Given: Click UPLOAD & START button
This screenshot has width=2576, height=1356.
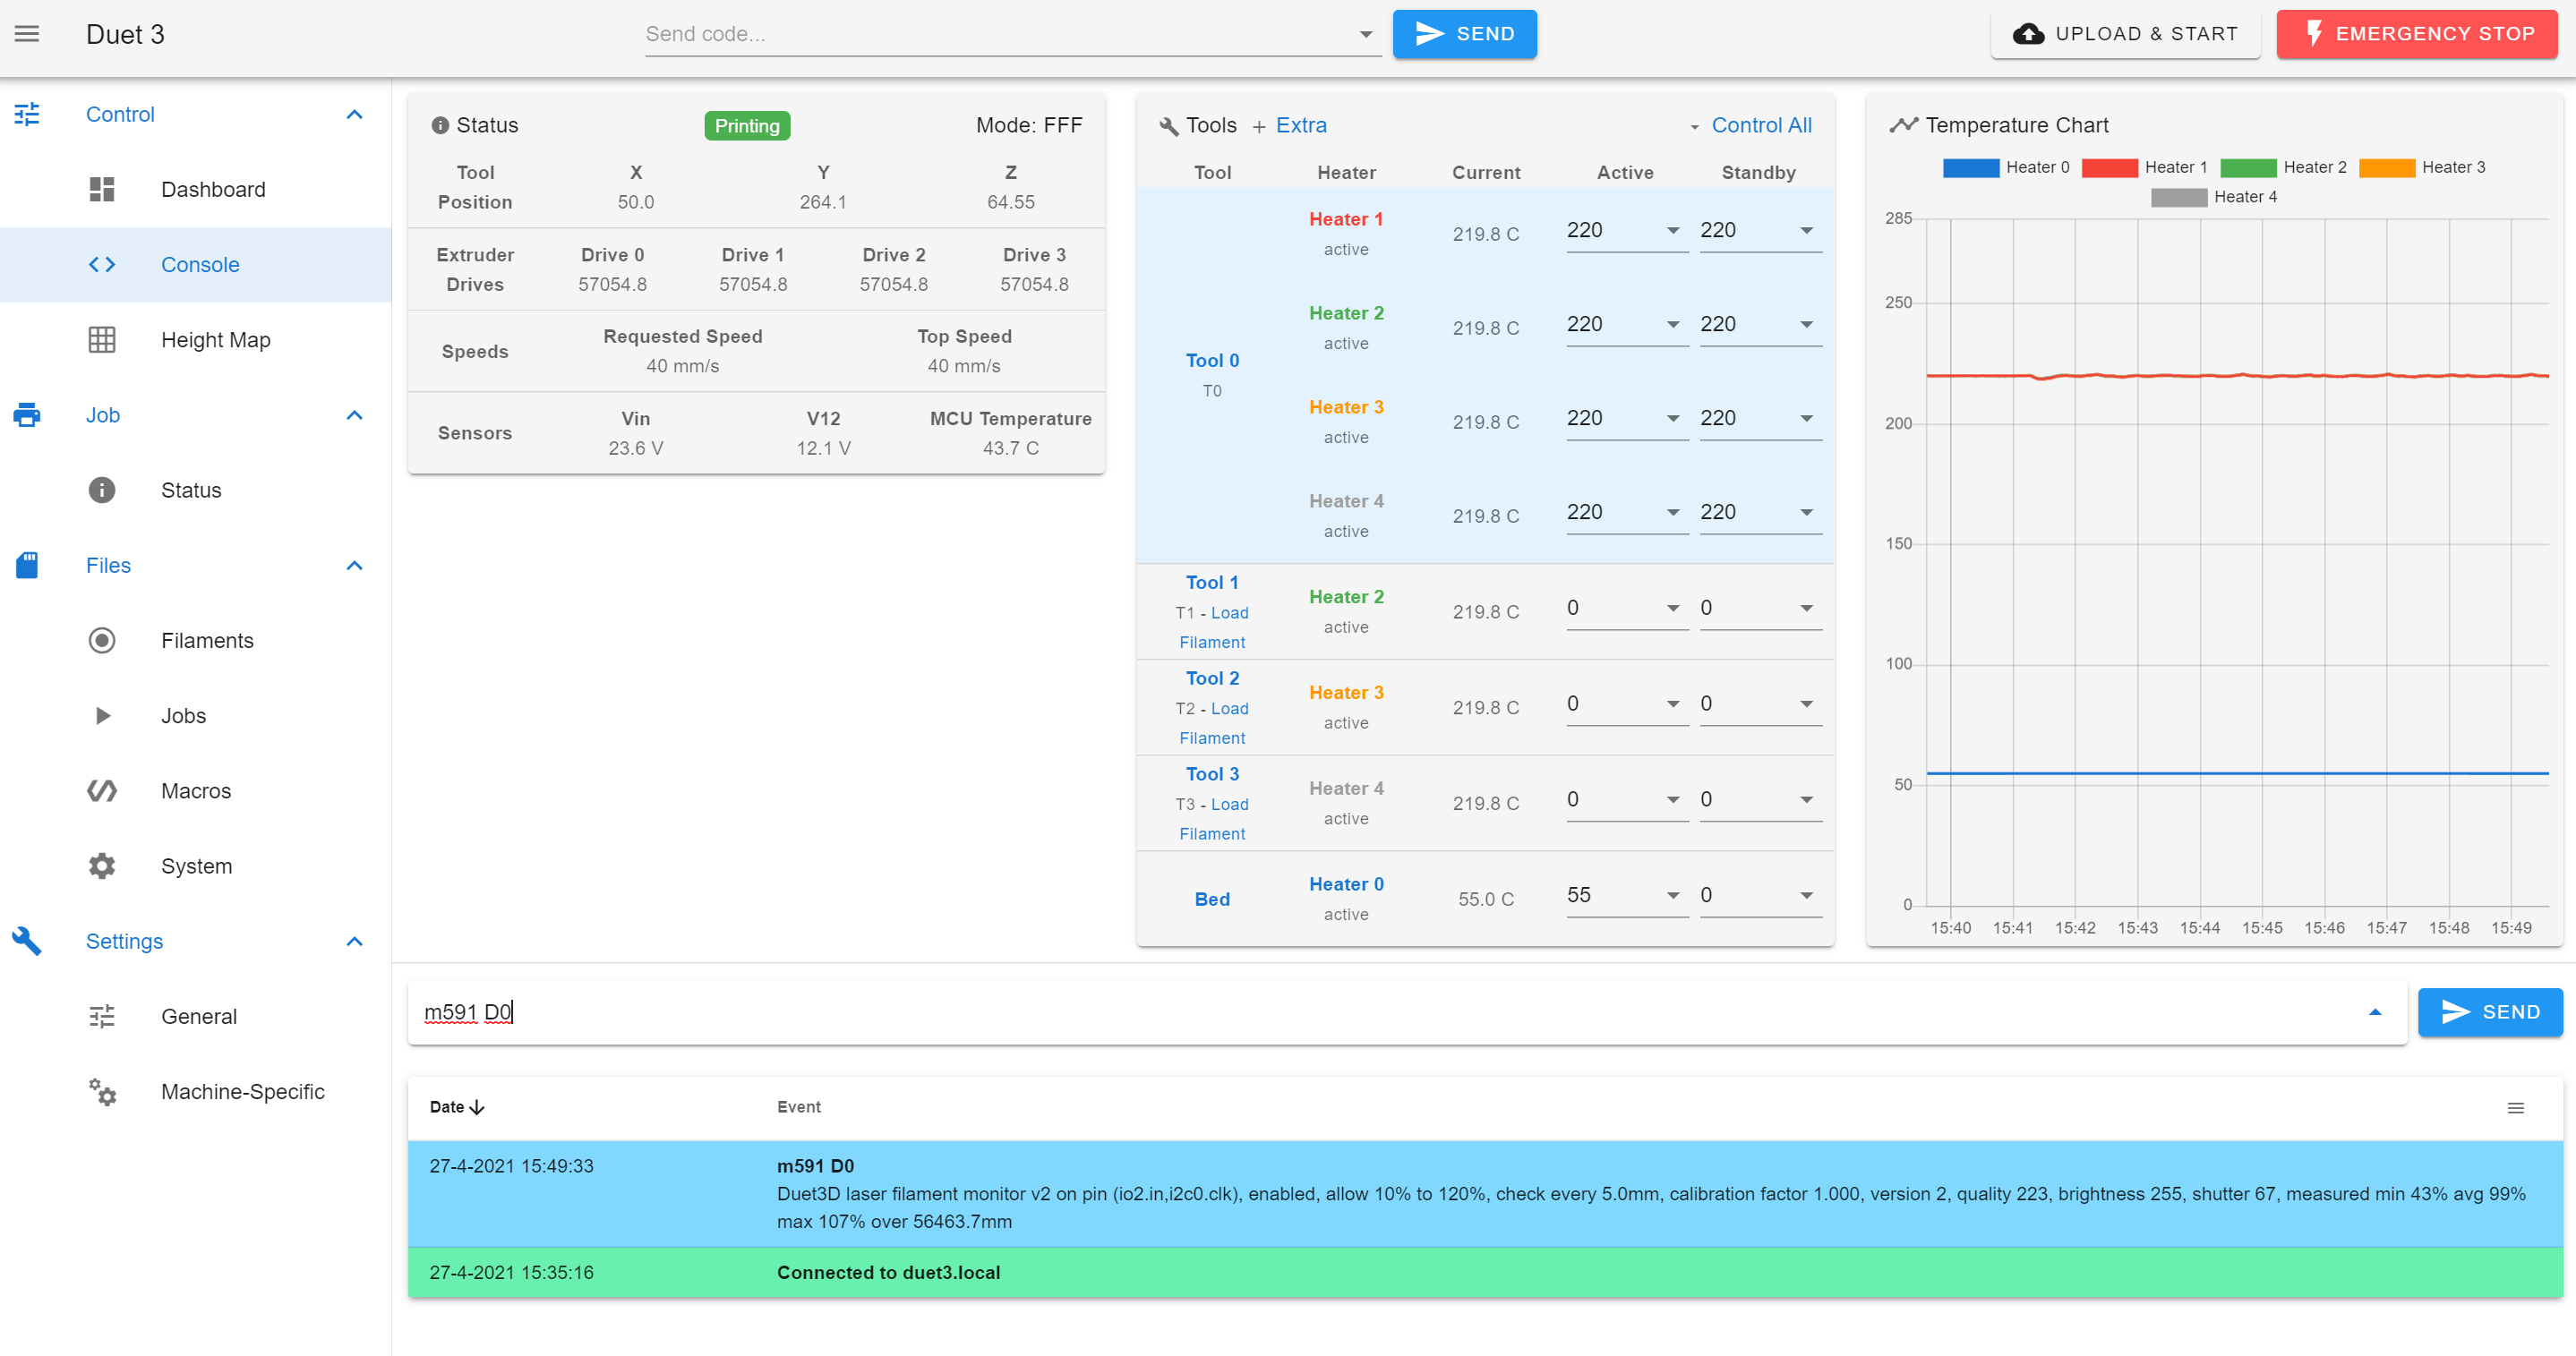Looking at the screenshot, I should click(2125, 34).
